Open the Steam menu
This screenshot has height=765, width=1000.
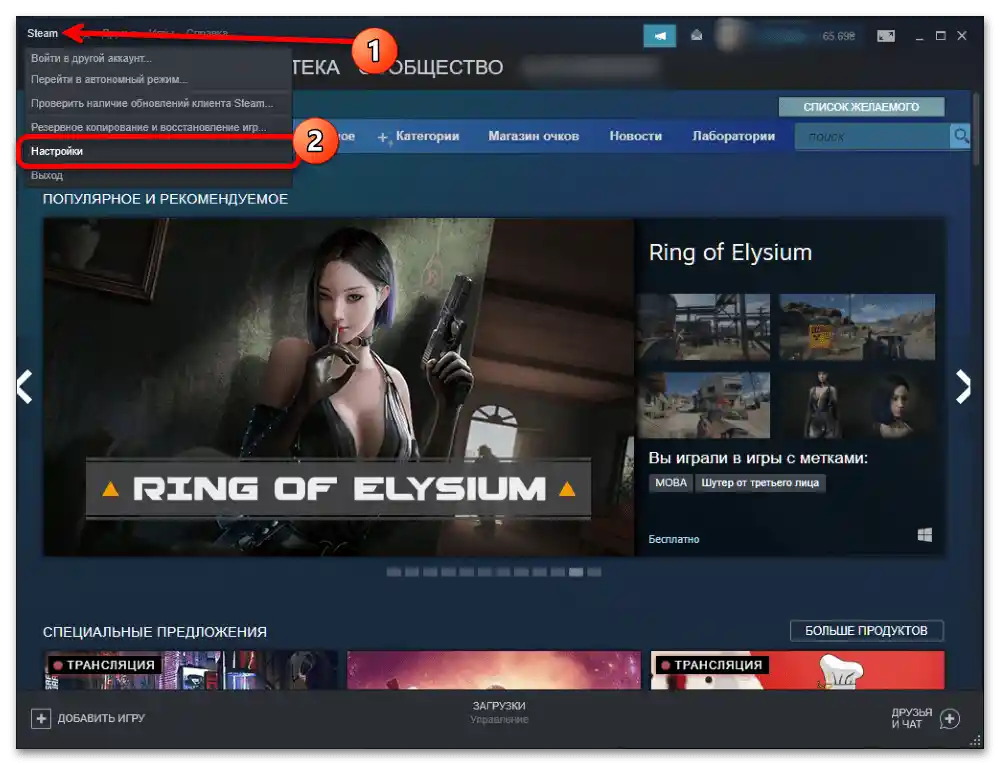click(x=42, y=33)
